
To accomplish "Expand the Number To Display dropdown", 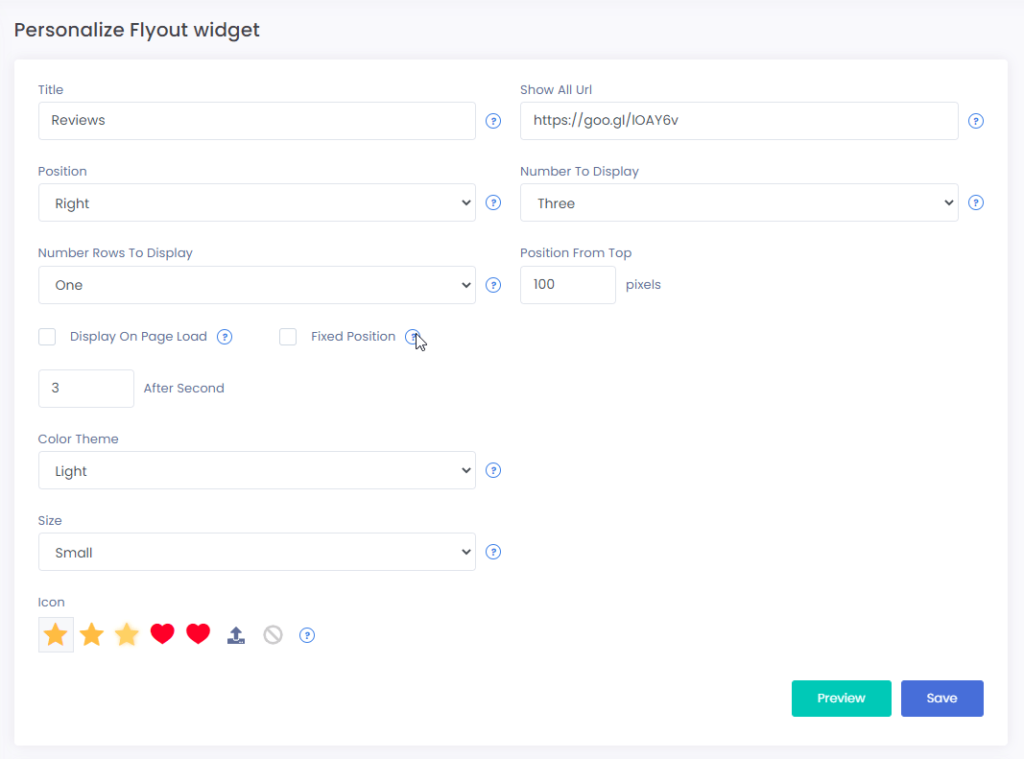I will [x=738, y=203].
